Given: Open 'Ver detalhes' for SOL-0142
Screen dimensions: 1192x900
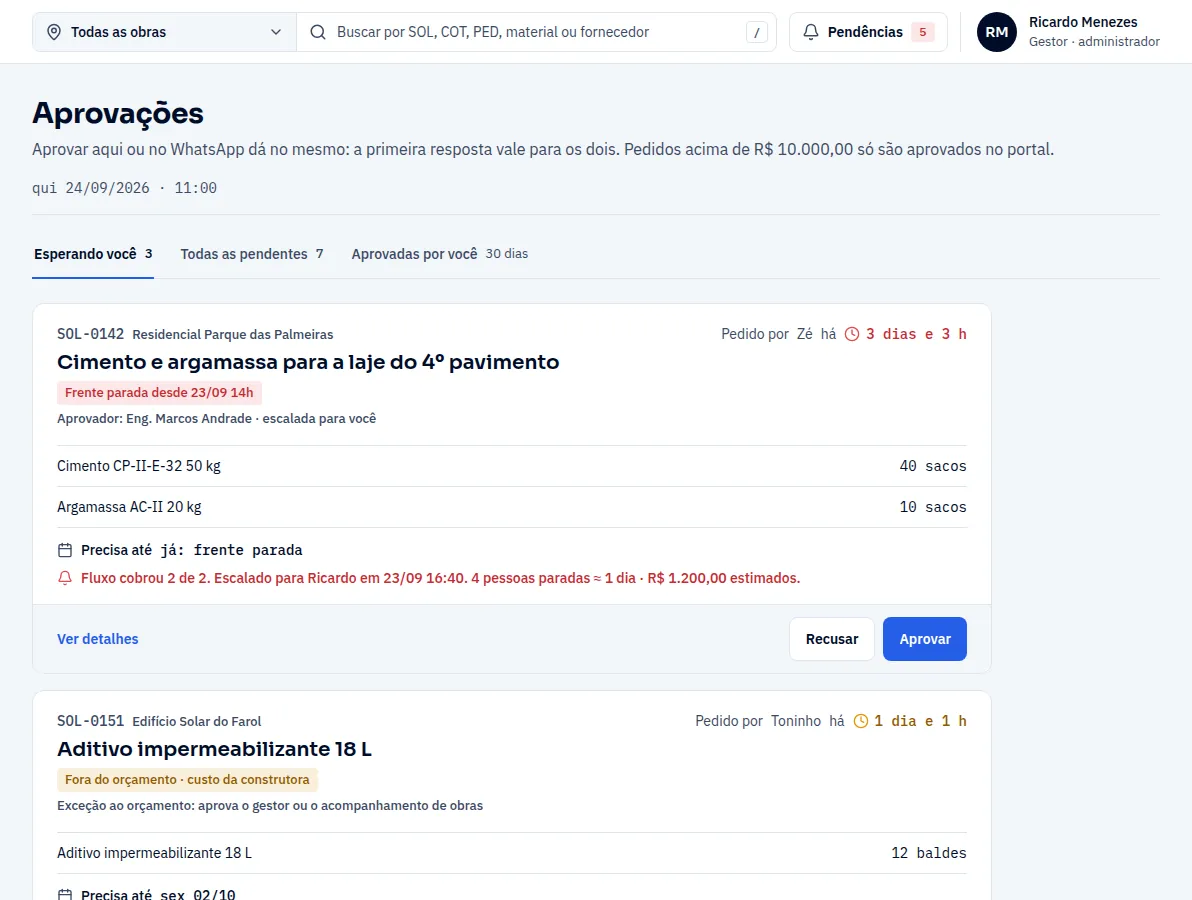Looking at the screenshot, I should pyautogui.click(x=97, y=639).
